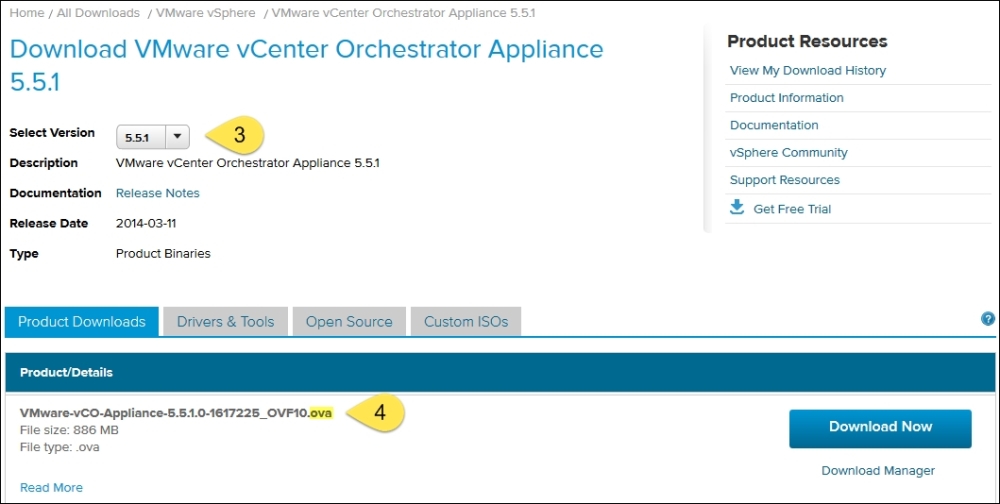
Task: Switch to the Product Downloads tab
Action: coord(82,322)
